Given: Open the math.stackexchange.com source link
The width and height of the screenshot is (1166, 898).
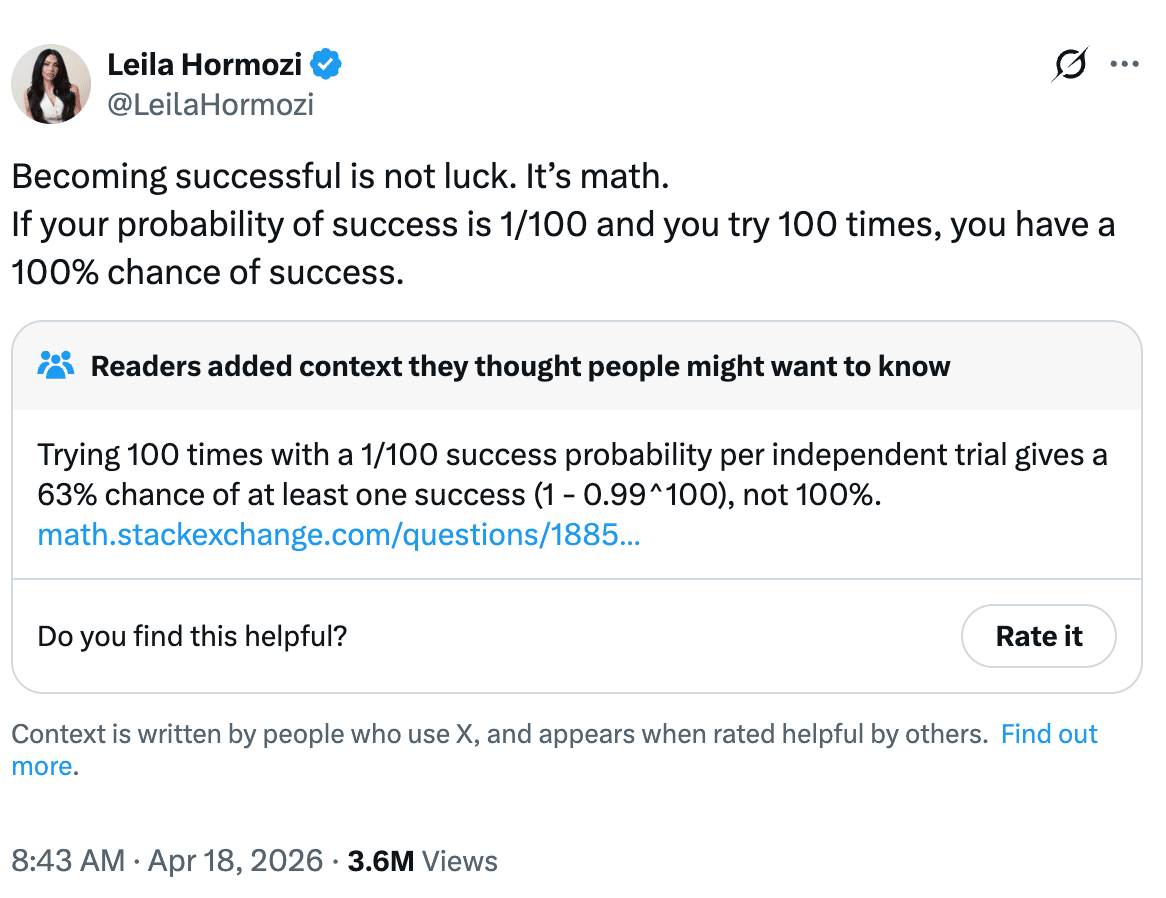Looking at the screenshot, I should coord(339,535).
